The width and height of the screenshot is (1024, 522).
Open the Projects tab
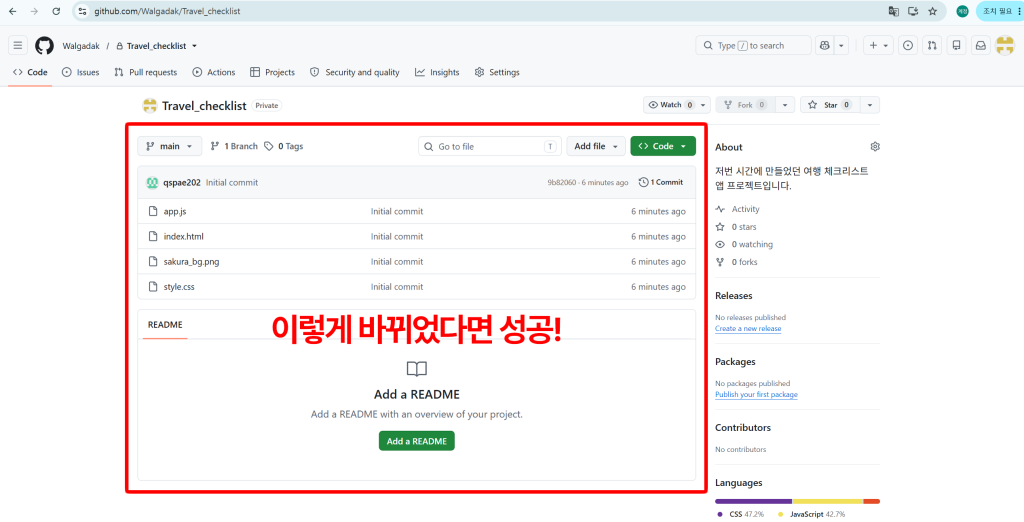(272, 73)
